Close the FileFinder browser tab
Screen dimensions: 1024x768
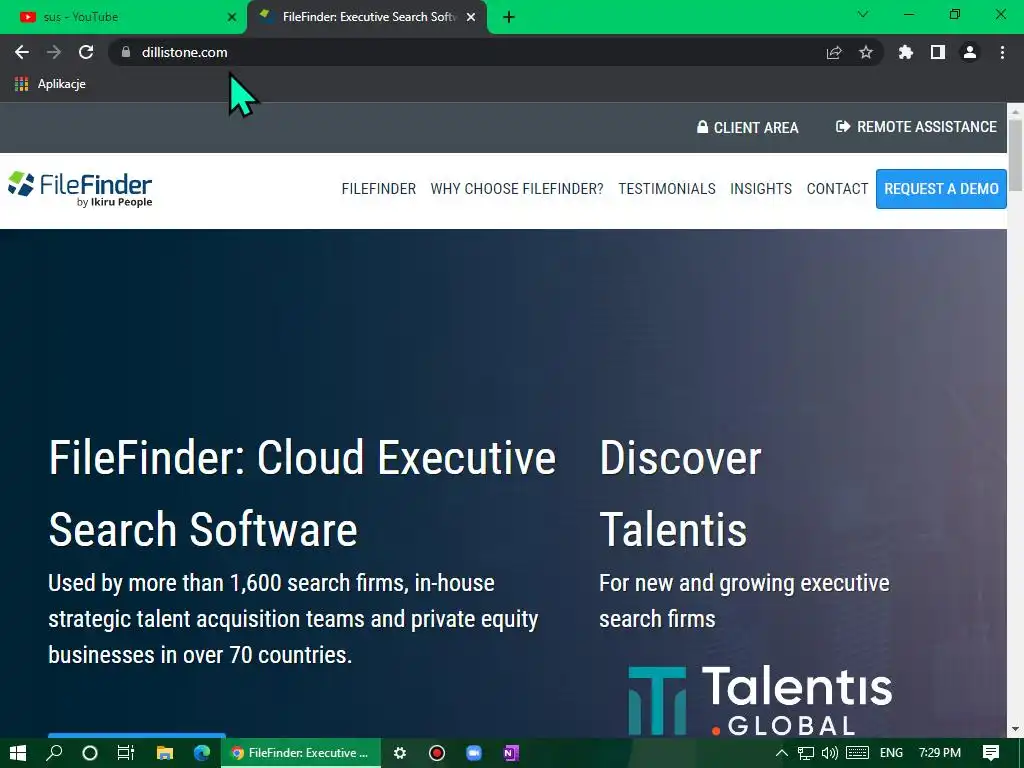[471, 17]
